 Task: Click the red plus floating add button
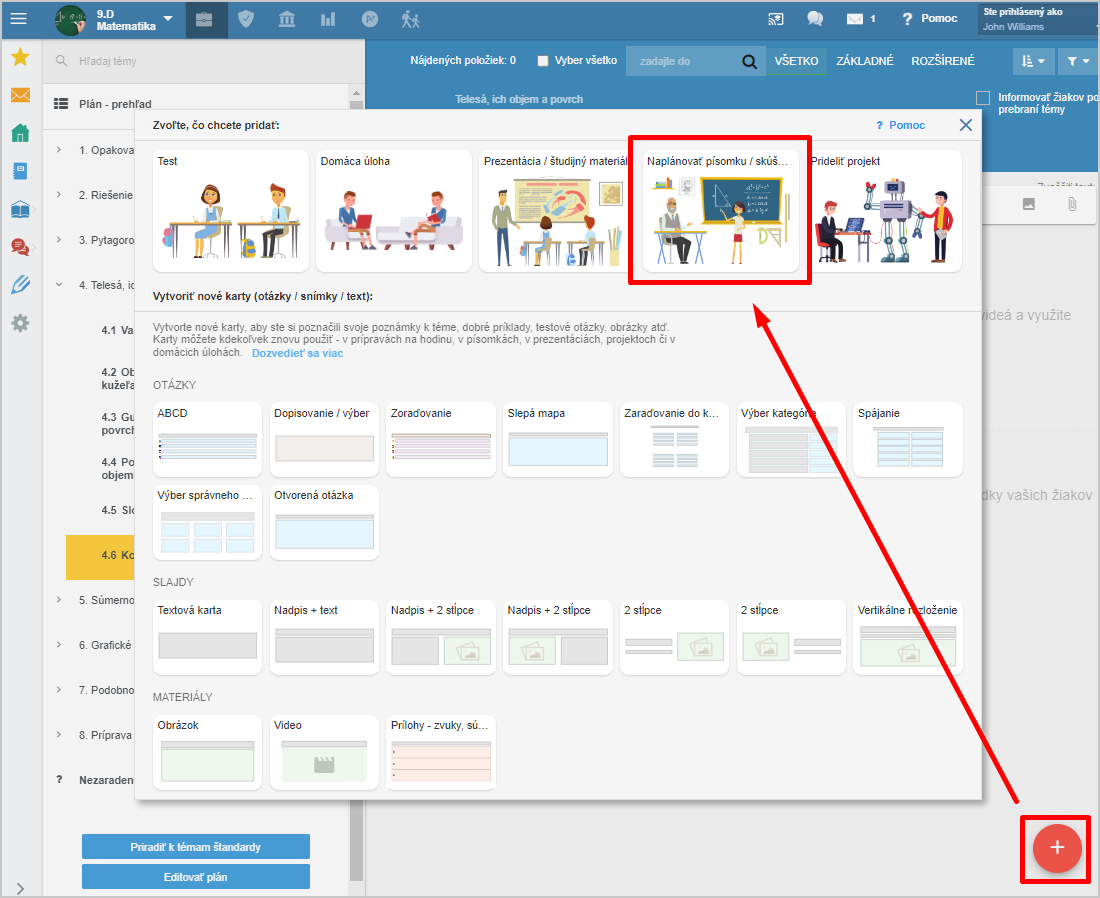(x=1057, y=848)
